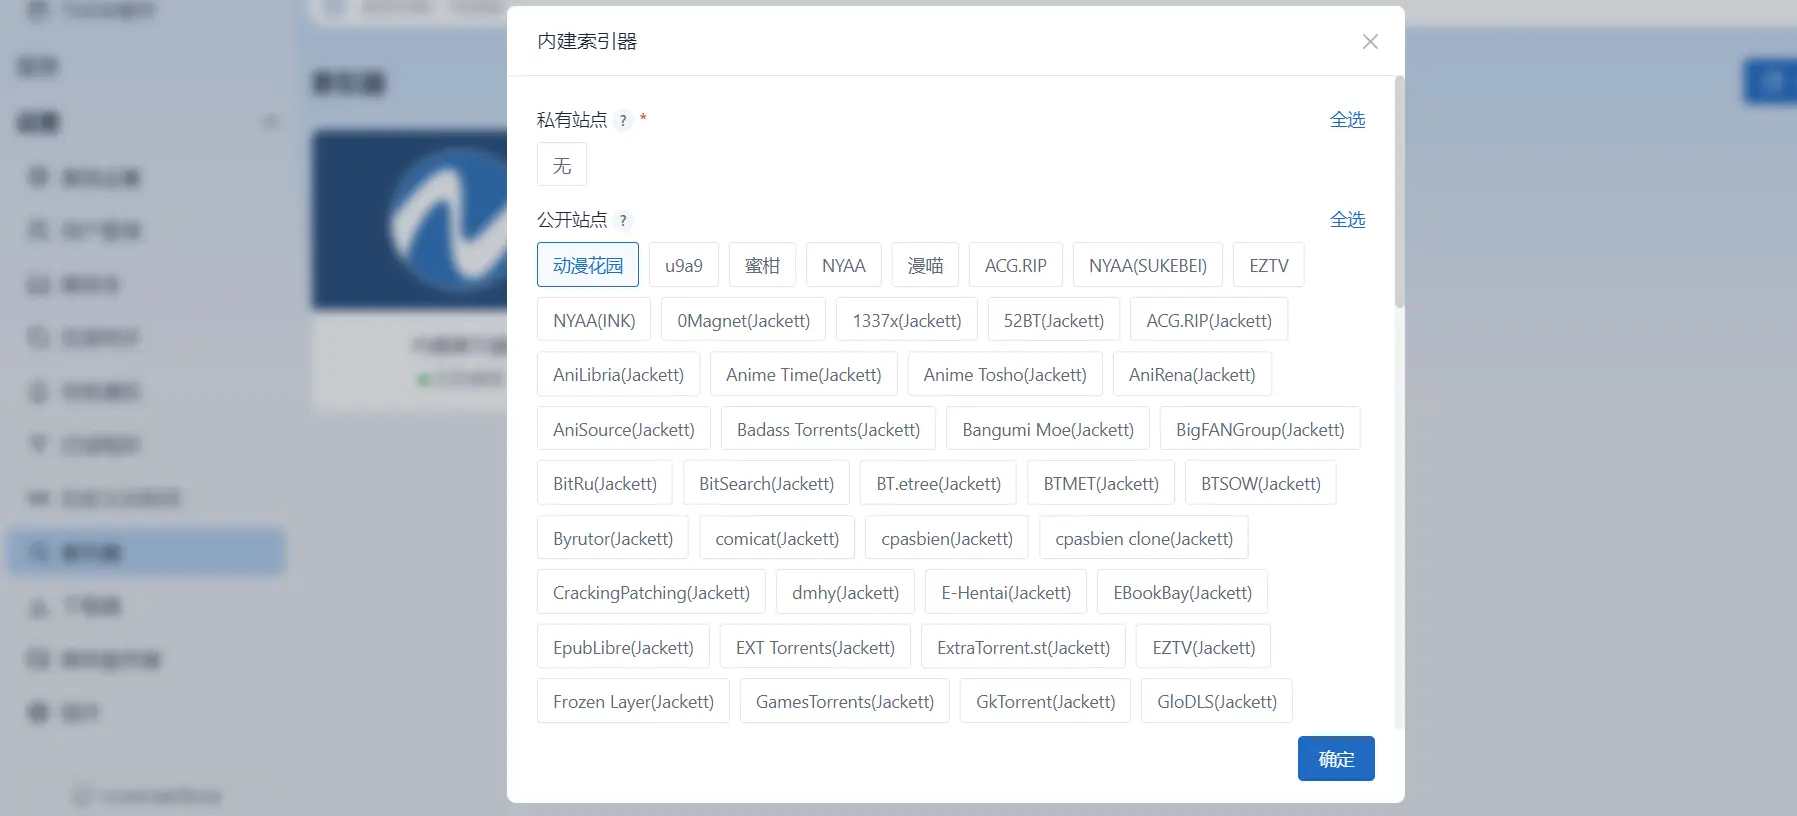
Task: Toggle Anime Tosho(Jackett) indexer
Action: (1005, 374)
